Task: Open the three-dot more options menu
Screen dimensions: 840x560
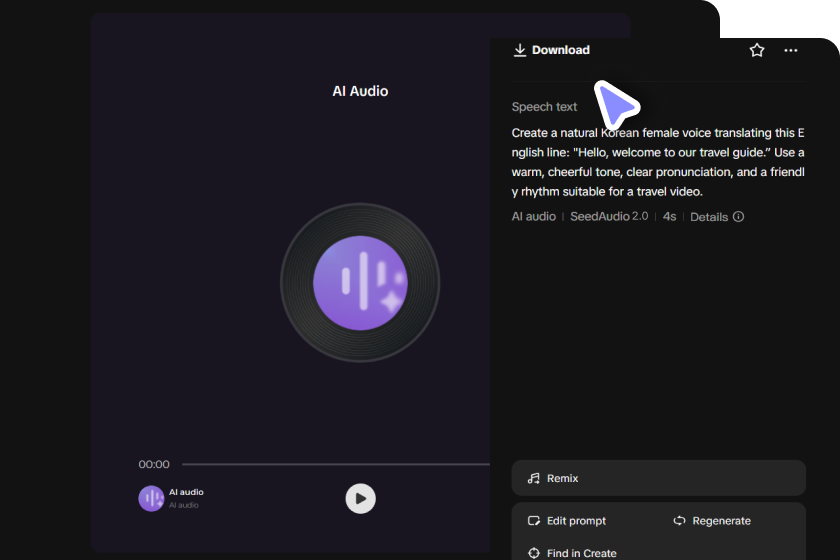Action: pos(791,50)
